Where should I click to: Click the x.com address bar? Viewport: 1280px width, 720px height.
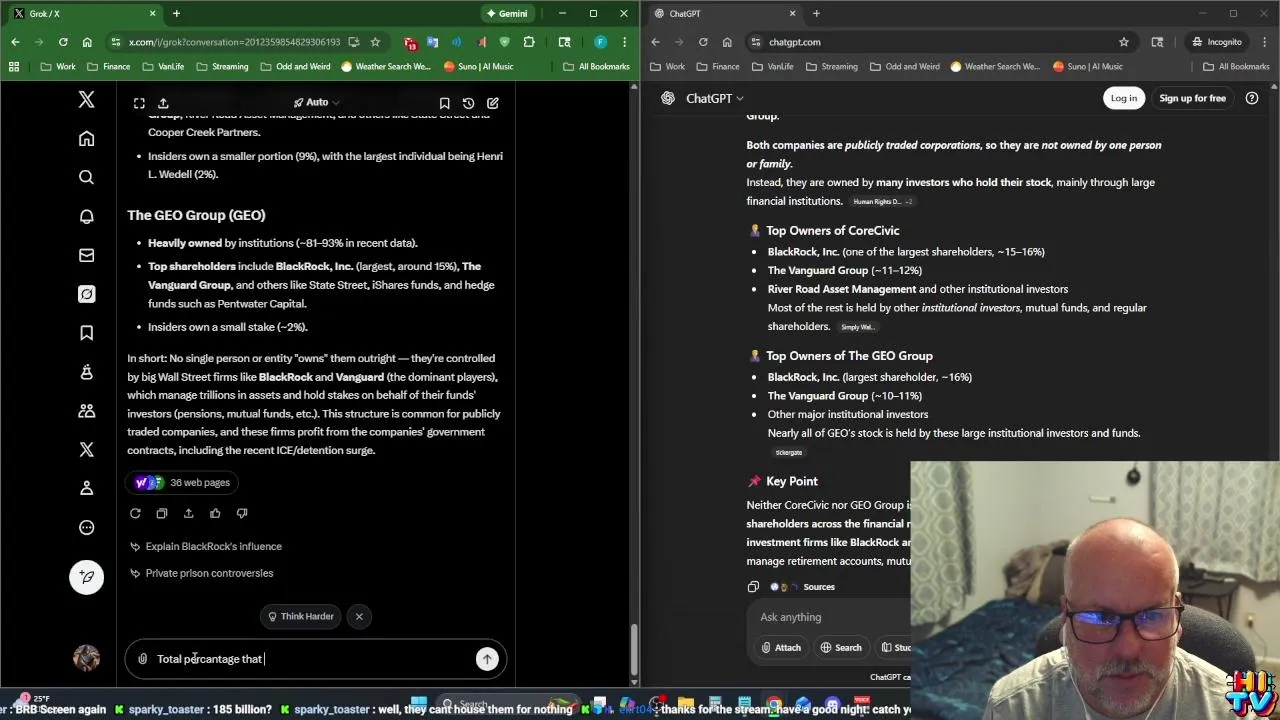[x=235, y=42]
